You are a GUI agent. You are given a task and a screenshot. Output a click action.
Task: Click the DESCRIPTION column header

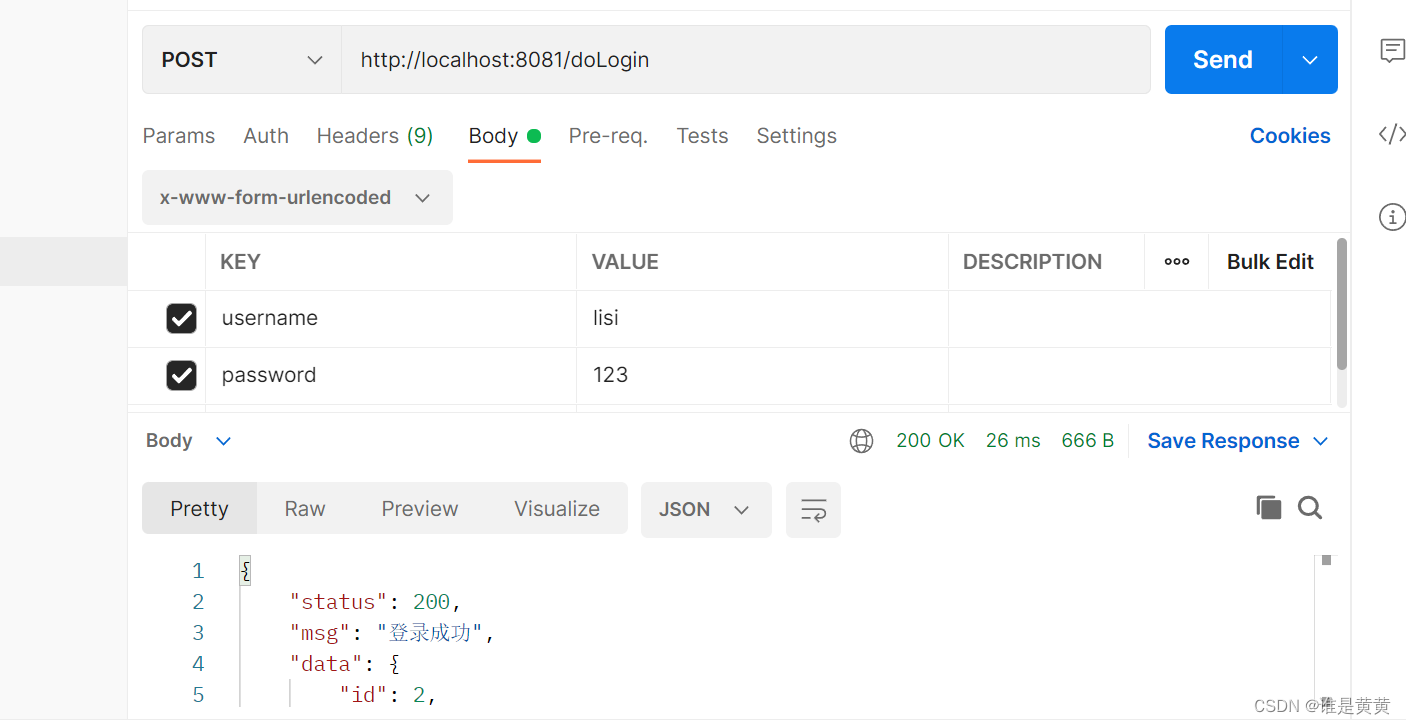coord(1032,262)
